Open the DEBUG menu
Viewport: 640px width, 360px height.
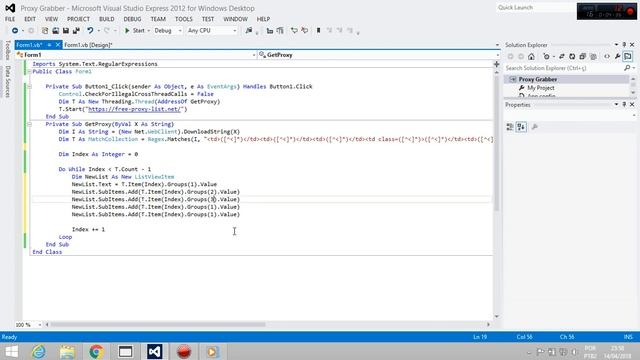(x=132, y=19)
